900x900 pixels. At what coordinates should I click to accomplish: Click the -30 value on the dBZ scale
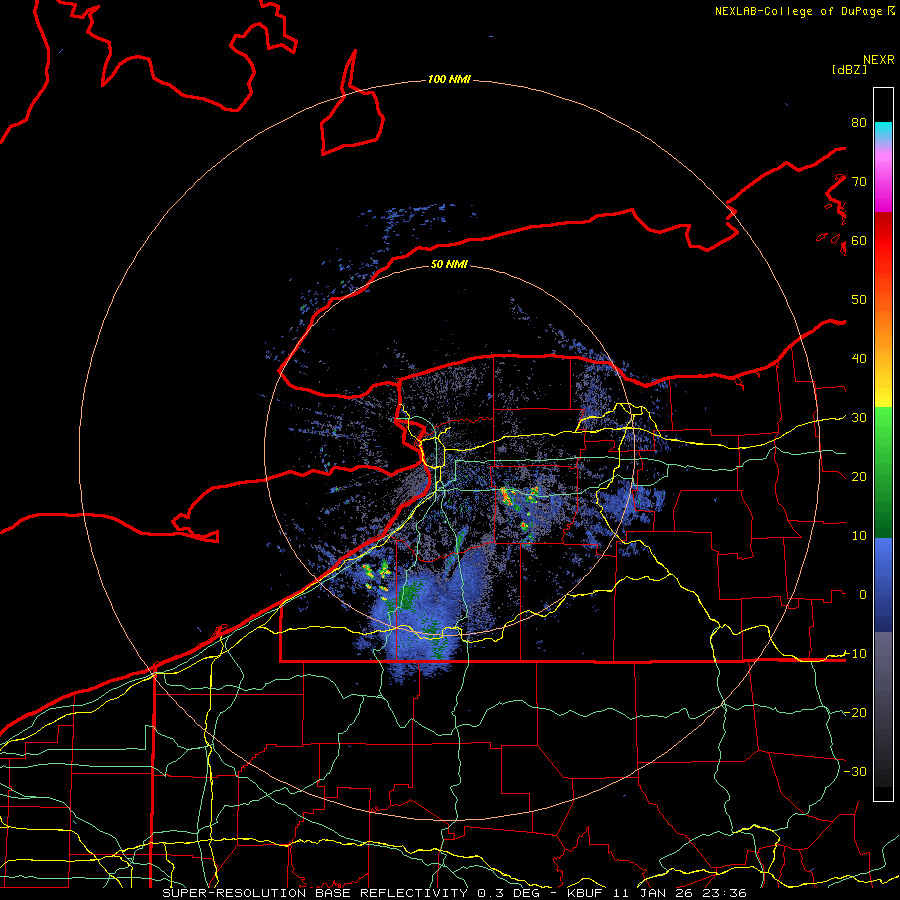(855, 772)
